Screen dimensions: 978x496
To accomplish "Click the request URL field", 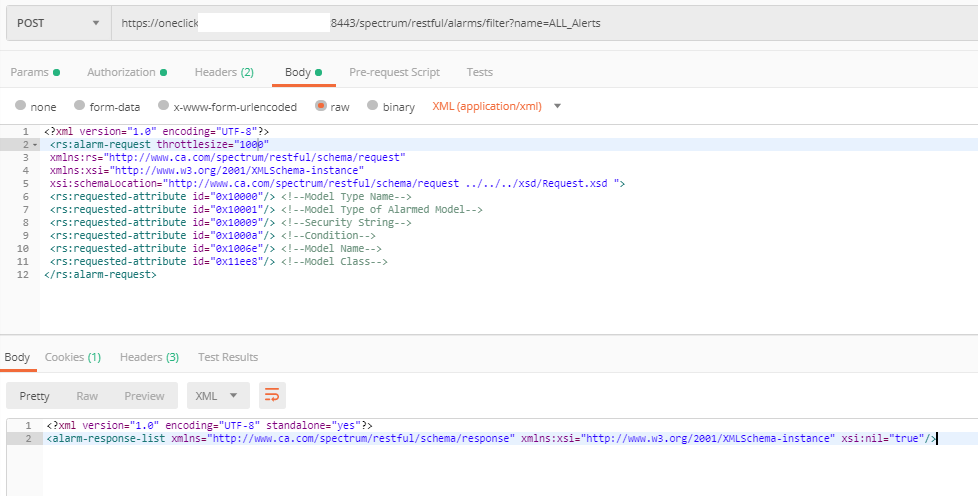I will tap(543, 23).
